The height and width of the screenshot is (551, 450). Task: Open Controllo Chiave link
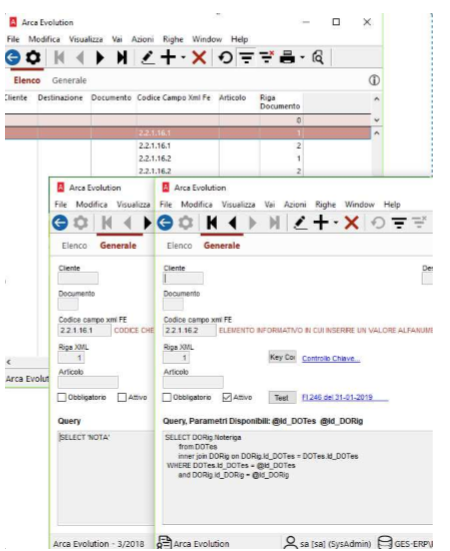tap(331, 358)
